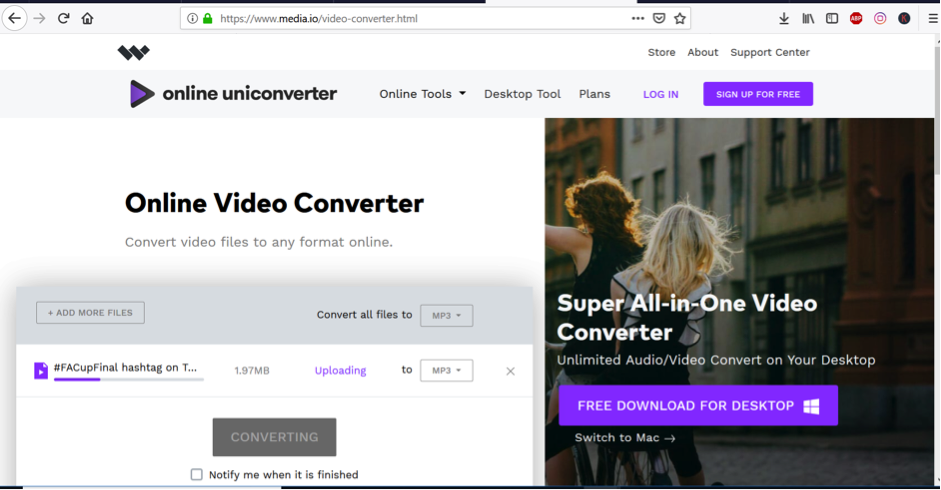Image resolution: width=941 pixels, height=490 pixels.
Task: Click the upload progress bar under the filename
Action: click(128, 380)
